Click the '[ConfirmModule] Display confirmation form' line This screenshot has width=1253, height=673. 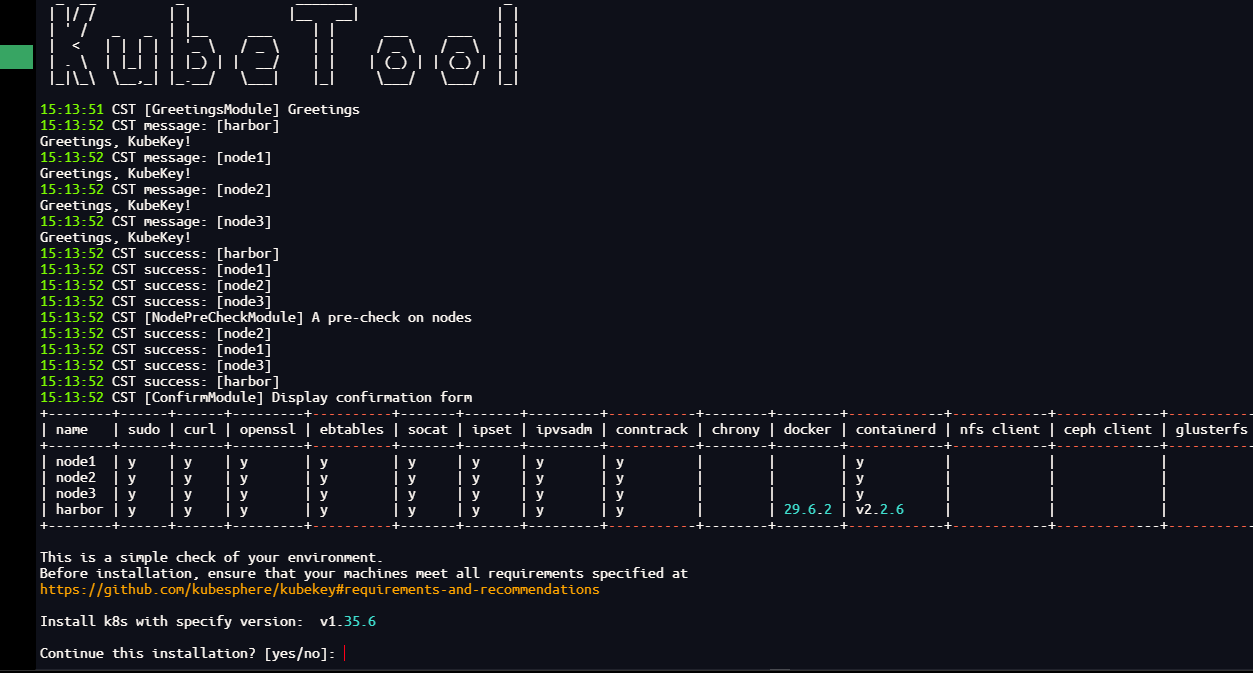pos(256,398)
